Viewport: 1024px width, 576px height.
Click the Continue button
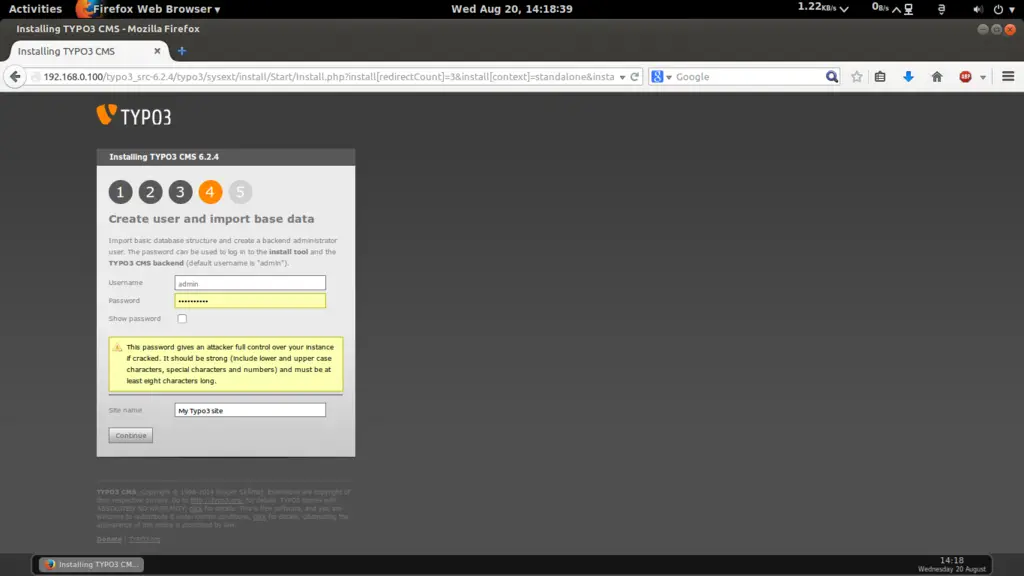tap(131, 436)
